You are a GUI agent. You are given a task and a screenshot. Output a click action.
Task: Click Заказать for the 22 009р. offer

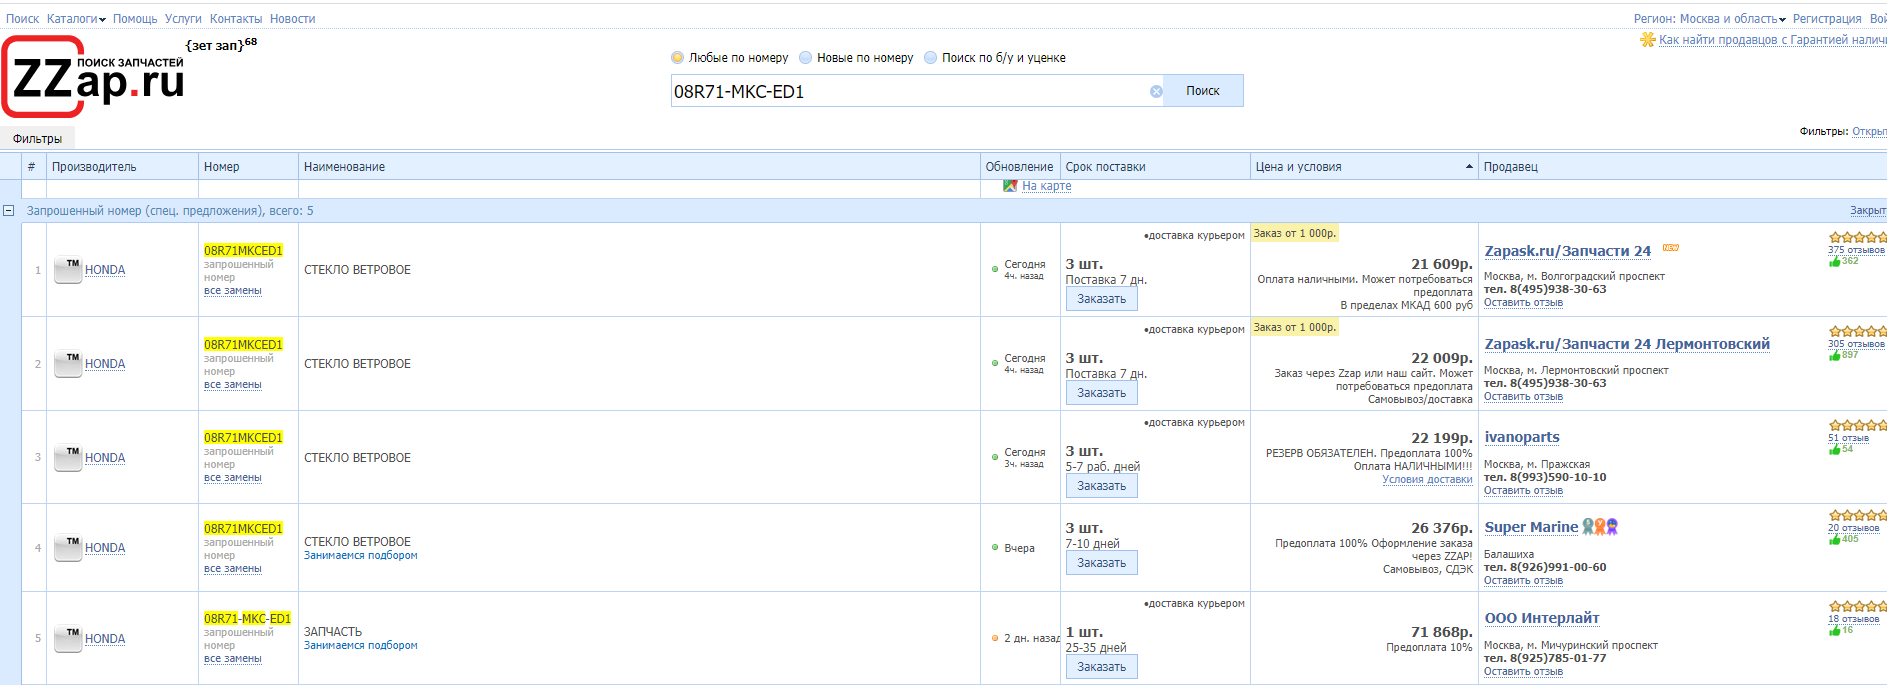tap(1101, 393)
